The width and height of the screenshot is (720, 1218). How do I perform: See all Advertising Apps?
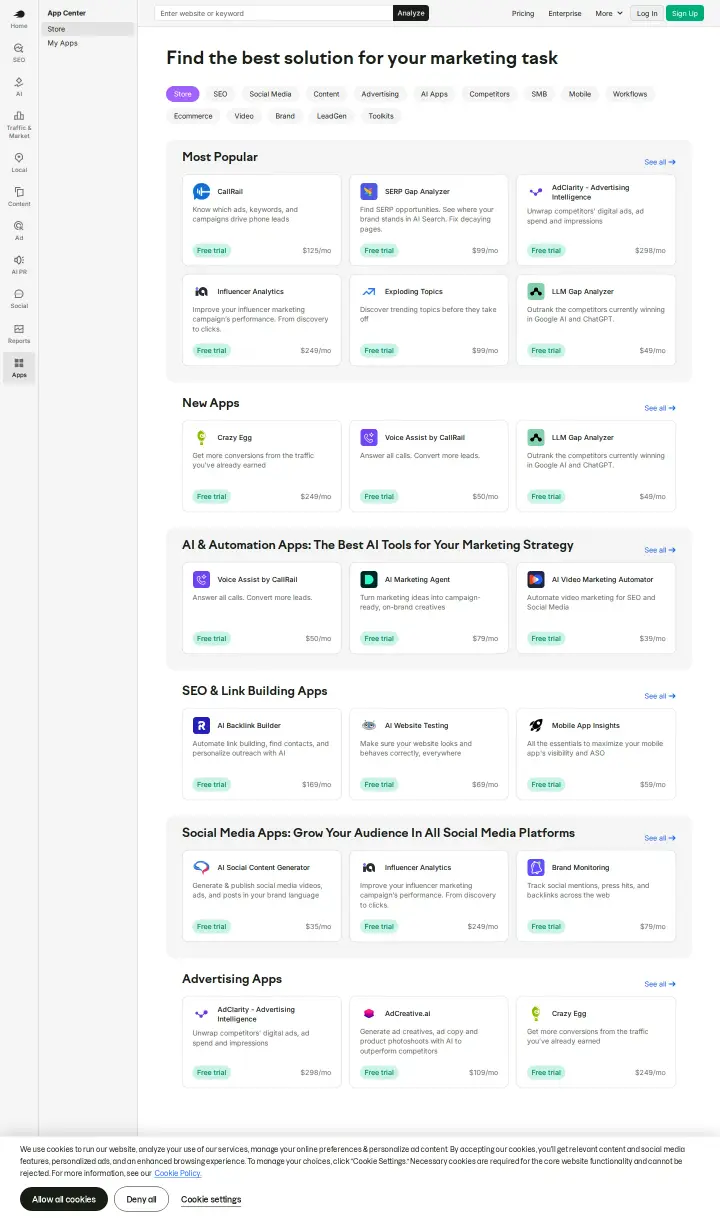coord(660,984)
